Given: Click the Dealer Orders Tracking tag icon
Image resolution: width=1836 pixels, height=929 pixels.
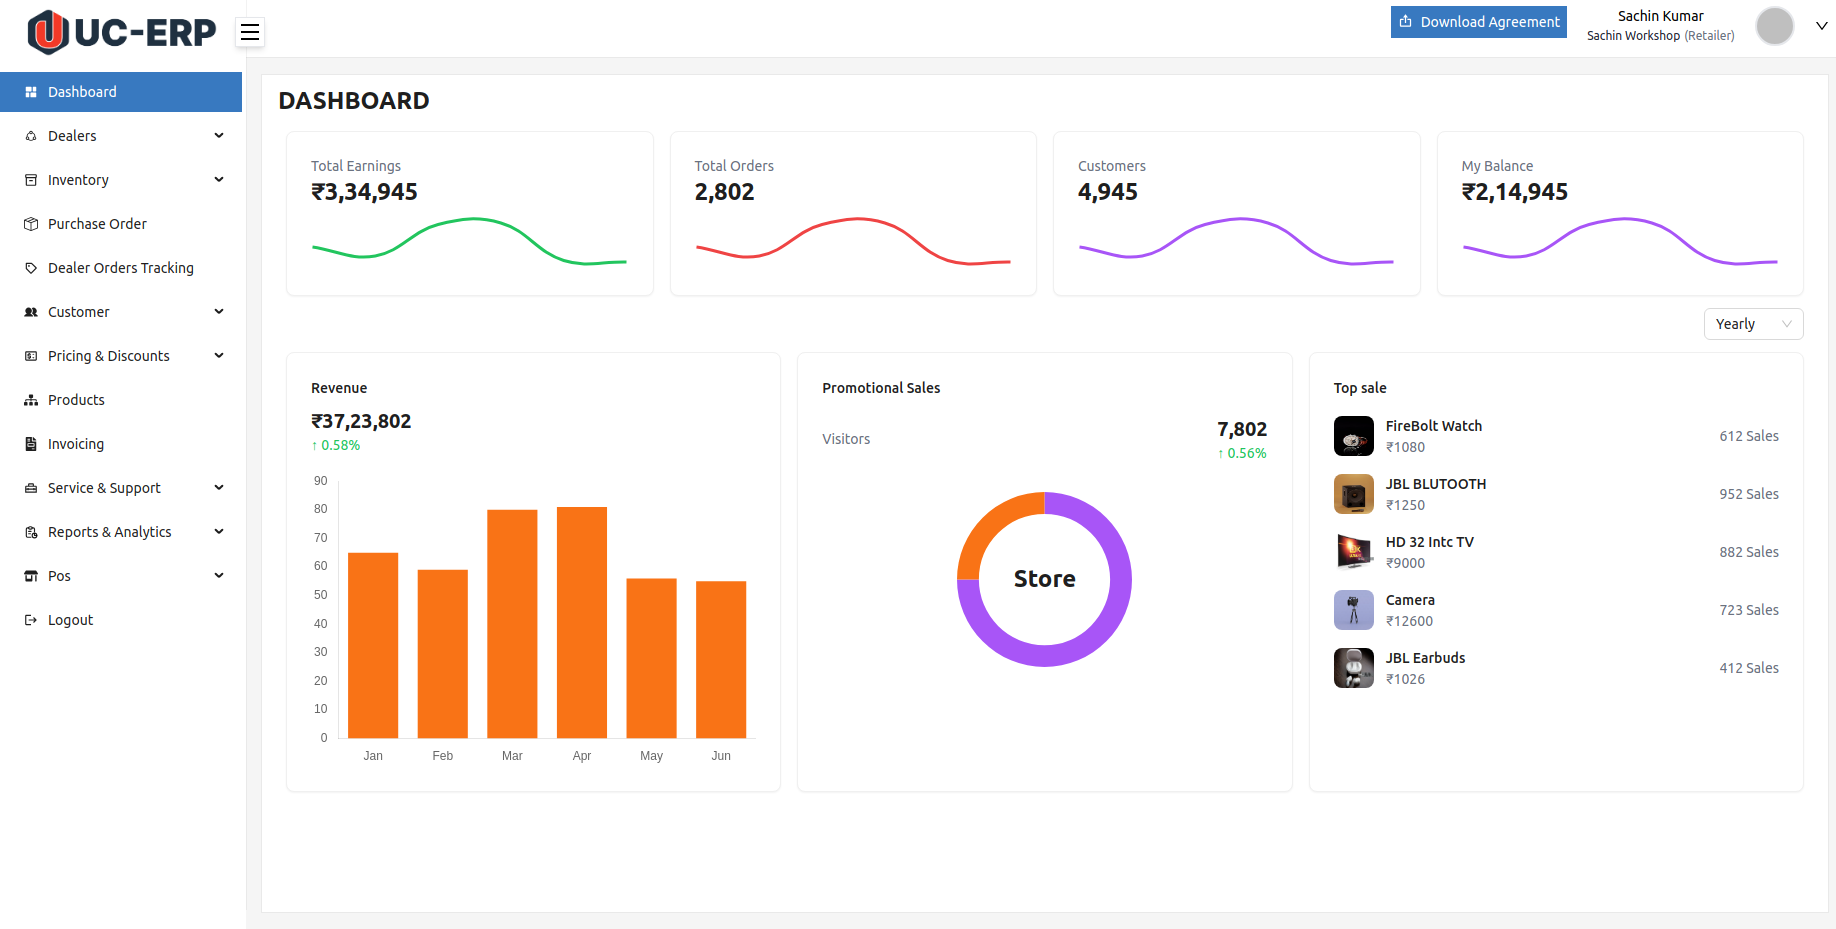Looking at the screenshot, I should coord(31,268).
